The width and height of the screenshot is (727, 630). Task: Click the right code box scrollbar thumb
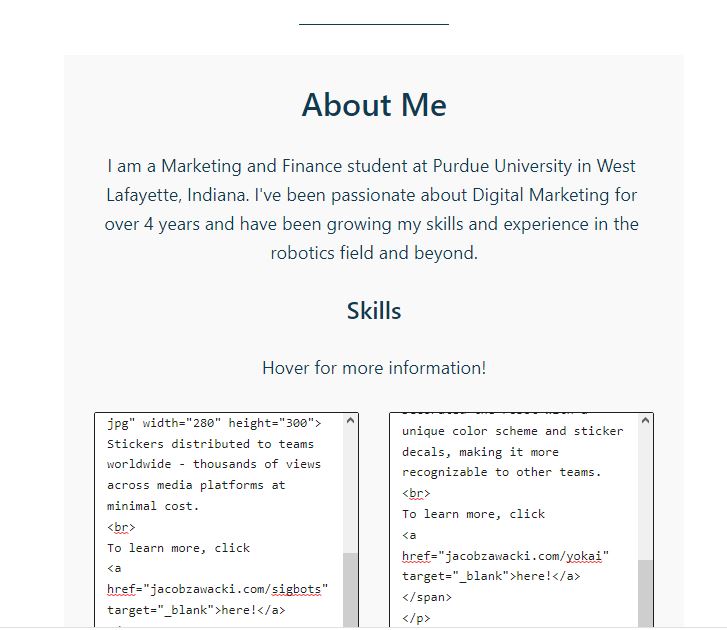coord(645,593)
